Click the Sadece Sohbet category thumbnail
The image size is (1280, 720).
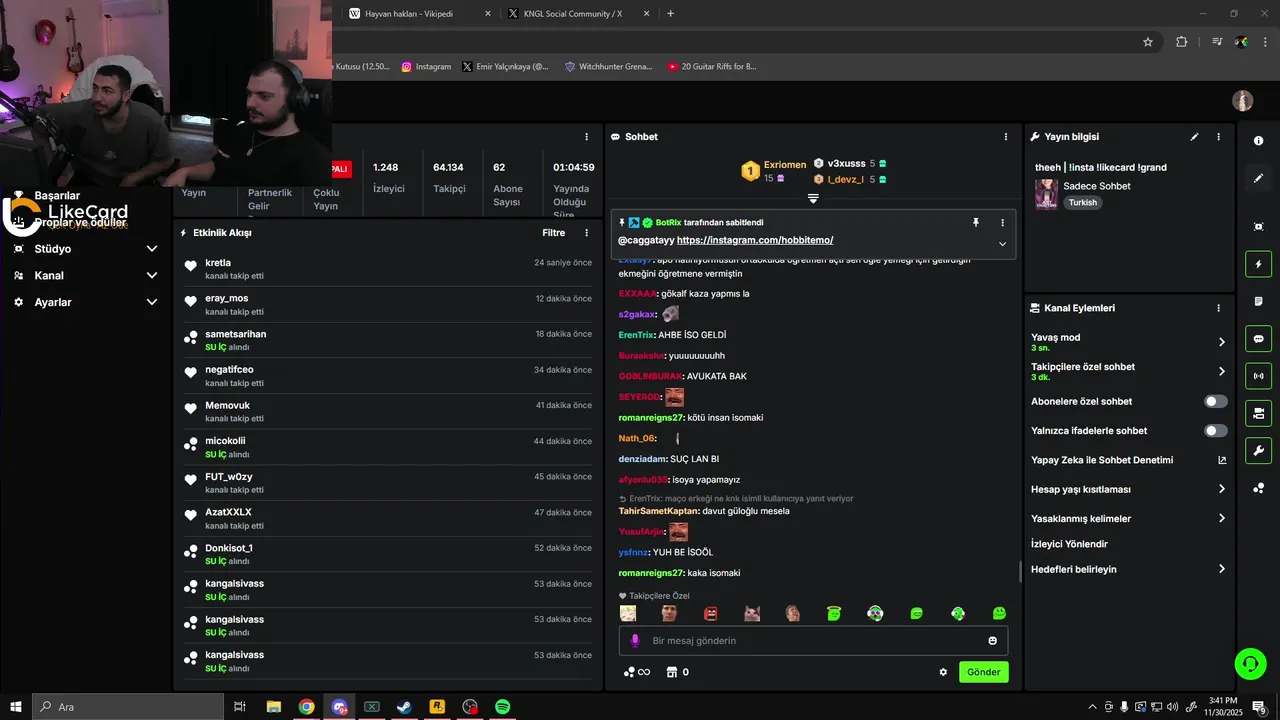(x=1046, y=194)
